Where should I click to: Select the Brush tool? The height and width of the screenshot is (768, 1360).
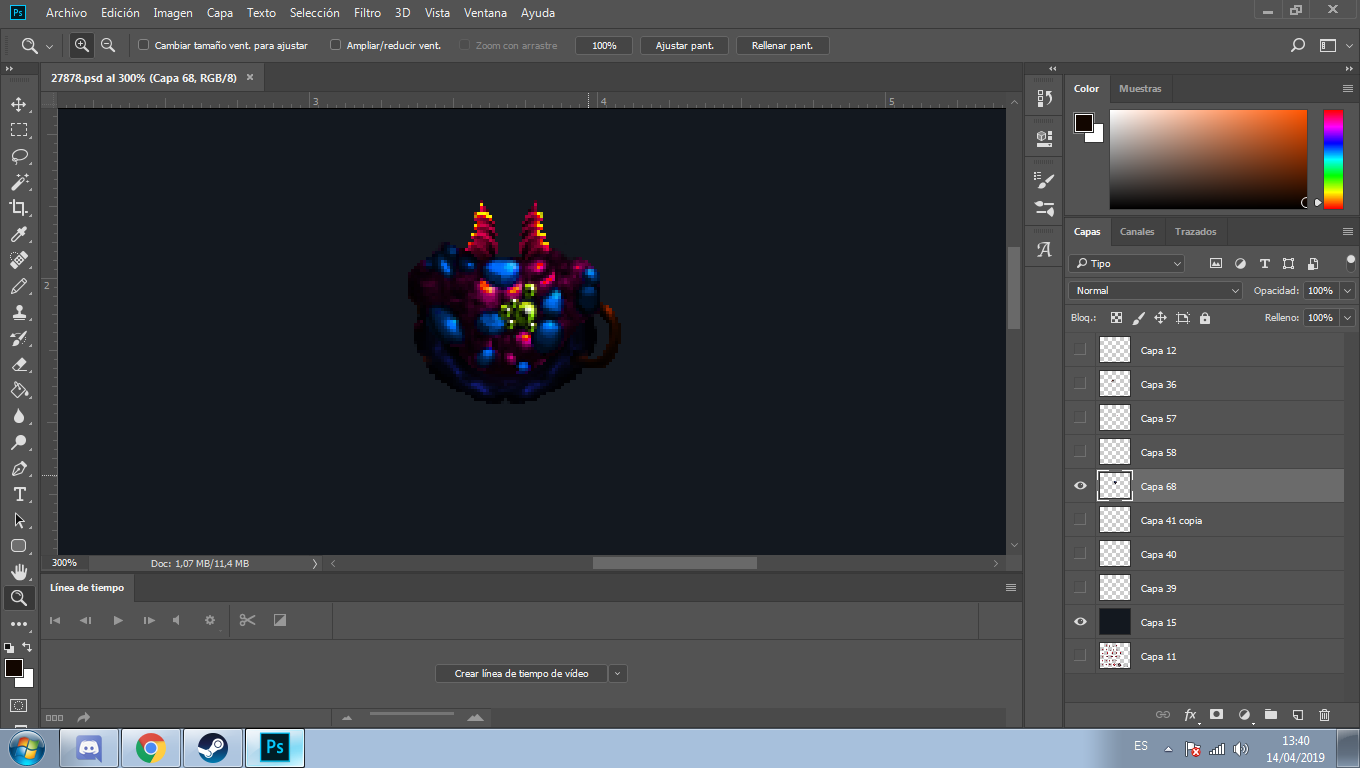pyautogui.click(x=19, y=286)
